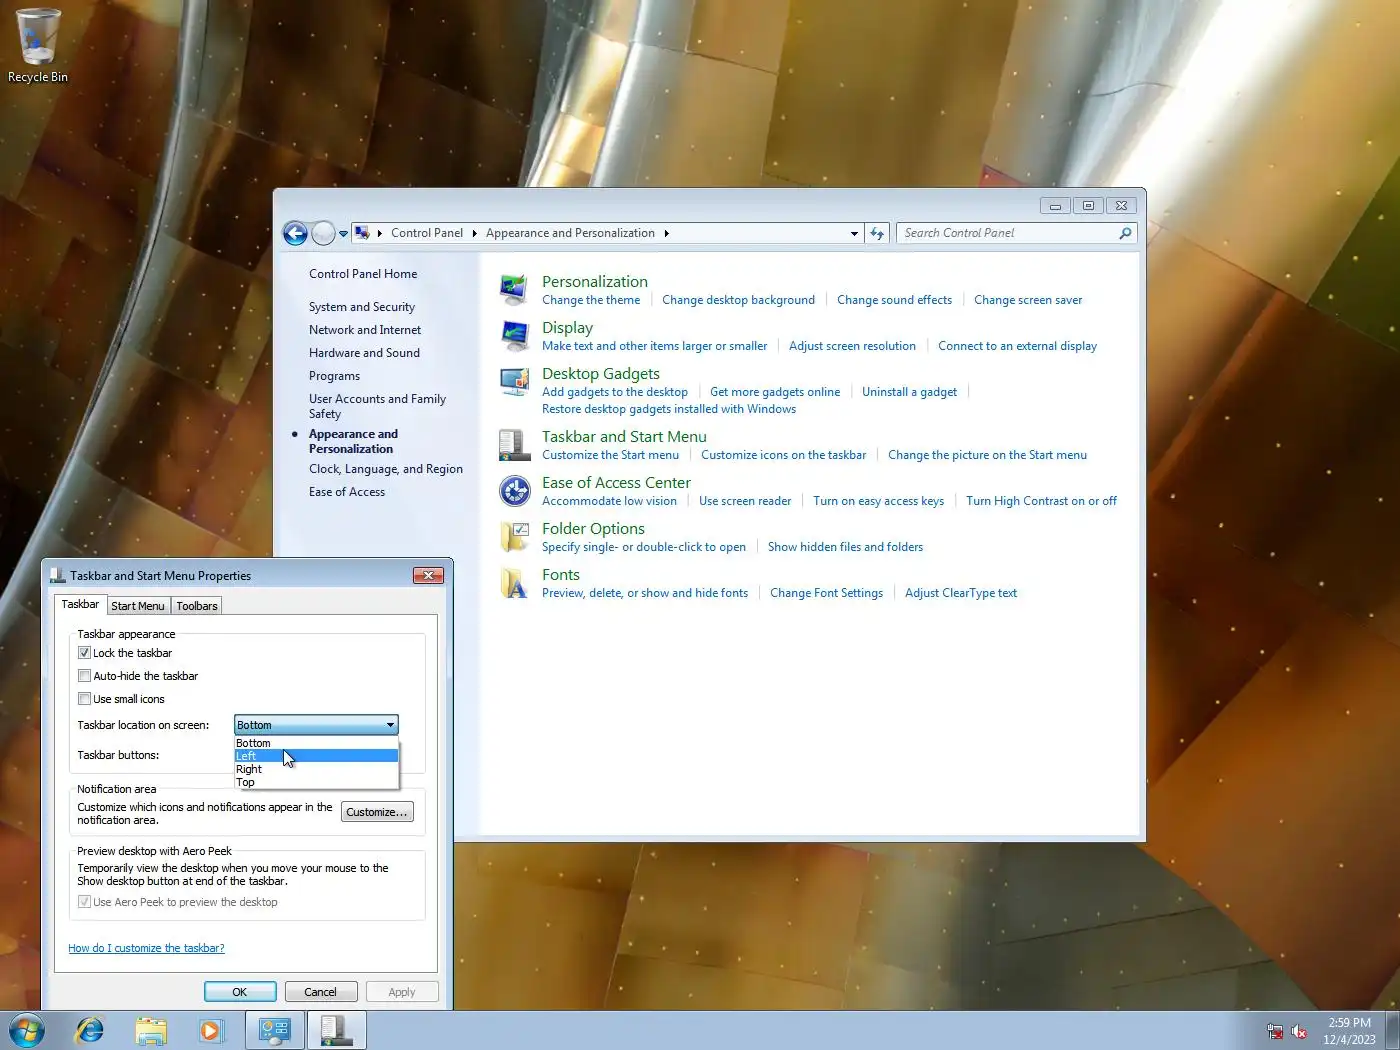Choose Bottom from the location list
The image size is (1400, 1050).
(316, 743)
